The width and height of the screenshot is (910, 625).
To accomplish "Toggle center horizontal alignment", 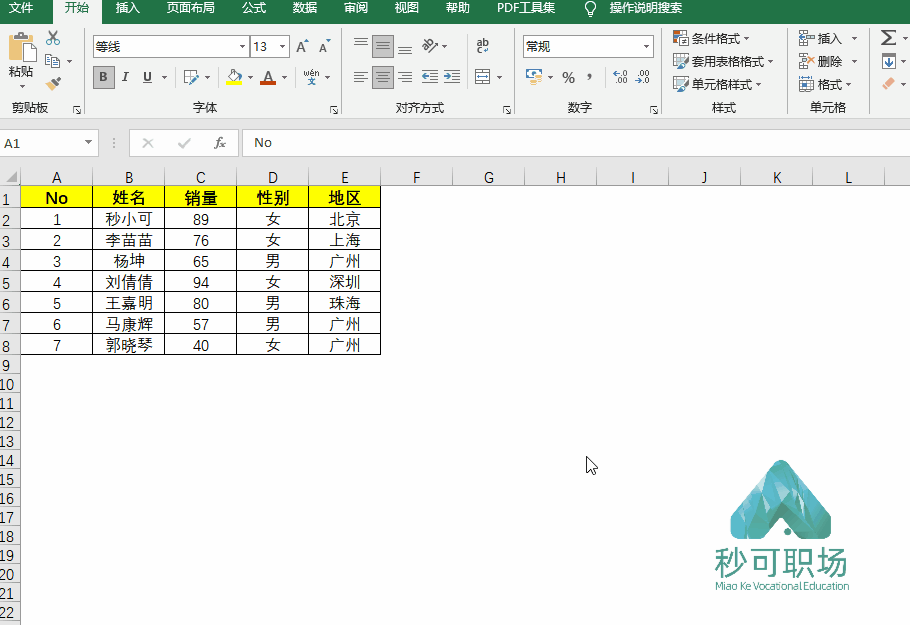I will tap(382, 77).
